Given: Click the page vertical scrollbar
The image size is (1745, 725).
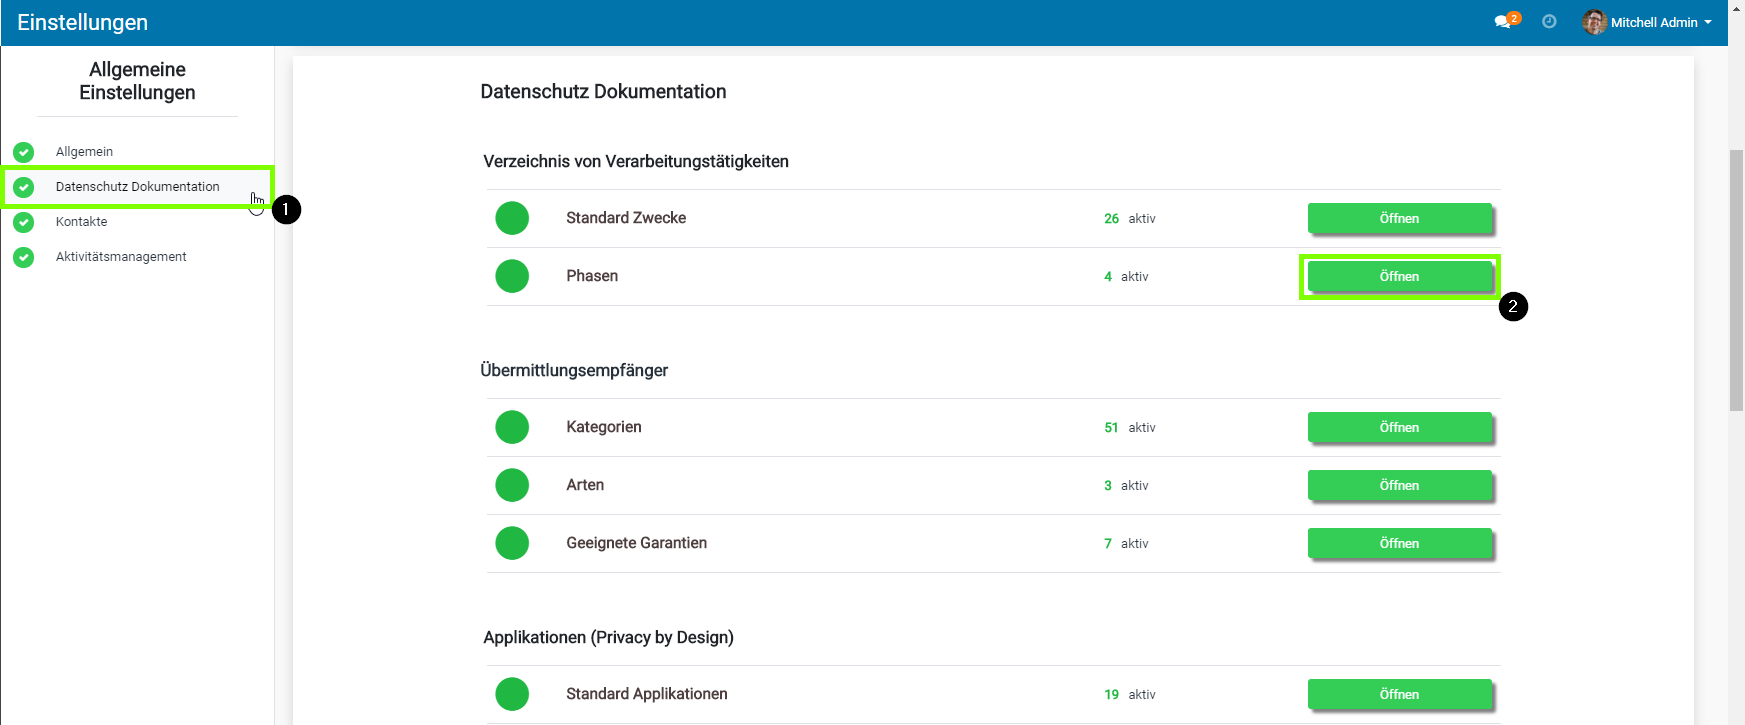Looking at the screenshot, I should (x=1736, y=280).
